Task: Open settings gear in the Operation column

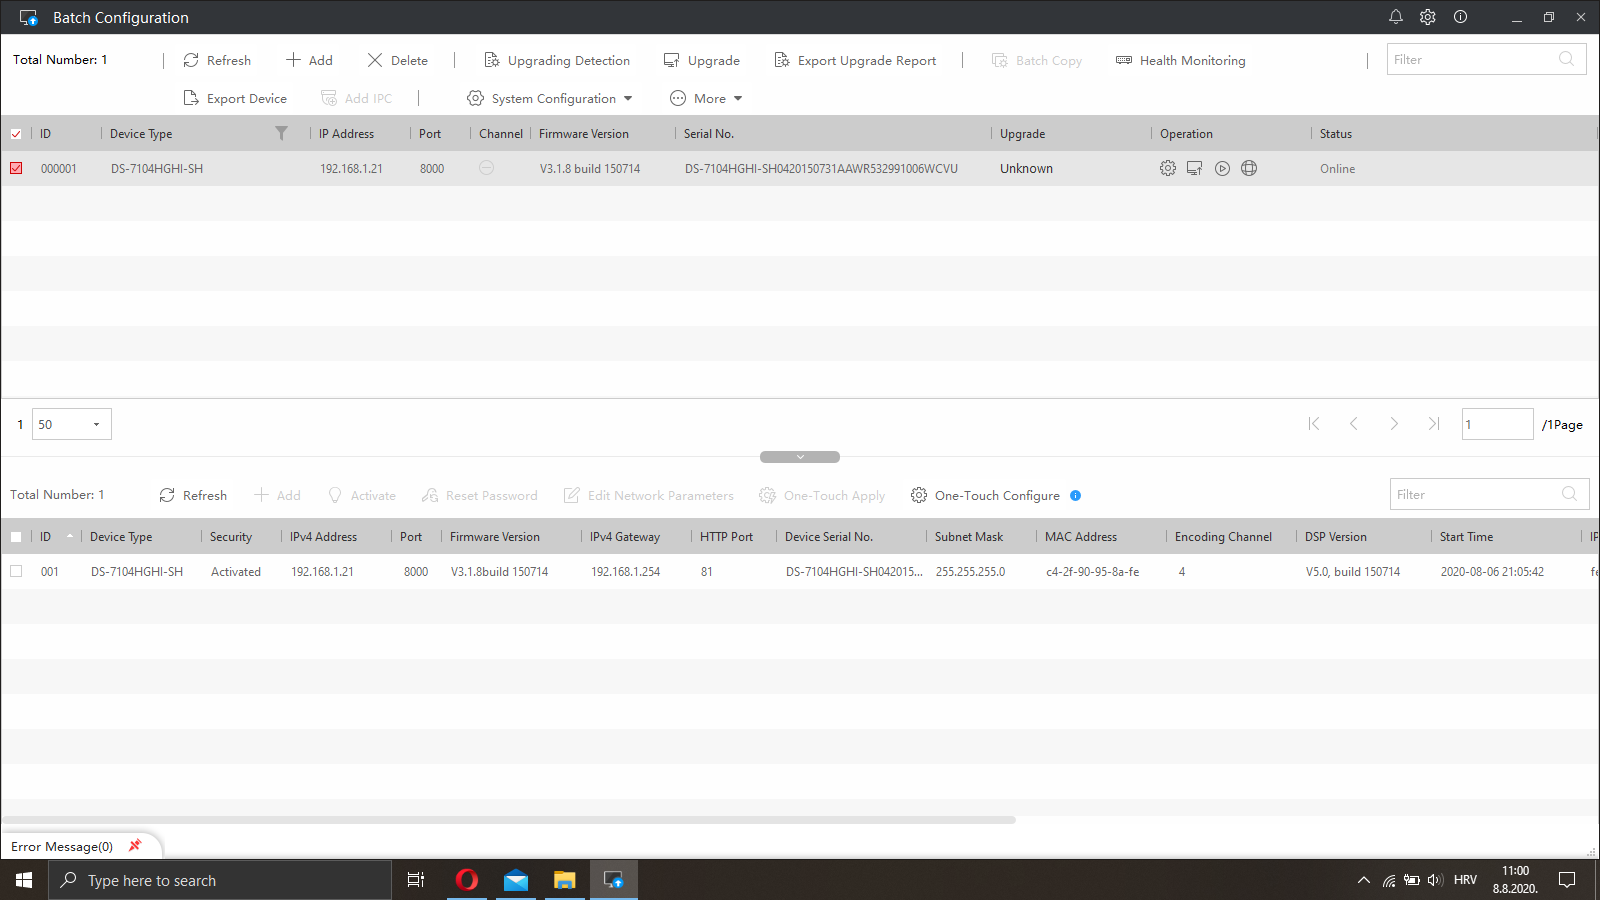Action: 1167,168
